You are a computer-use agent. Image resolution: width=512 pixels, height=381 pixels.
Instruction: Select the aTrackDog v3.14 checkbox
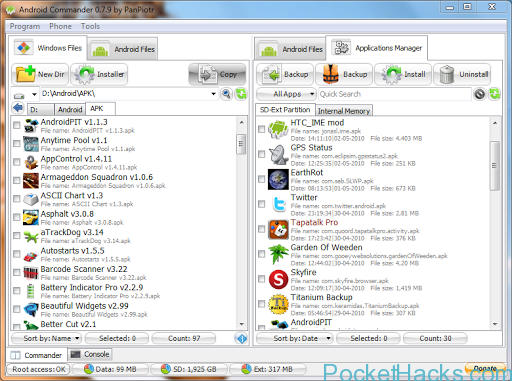pyautogui.click(x=16, y=235)
